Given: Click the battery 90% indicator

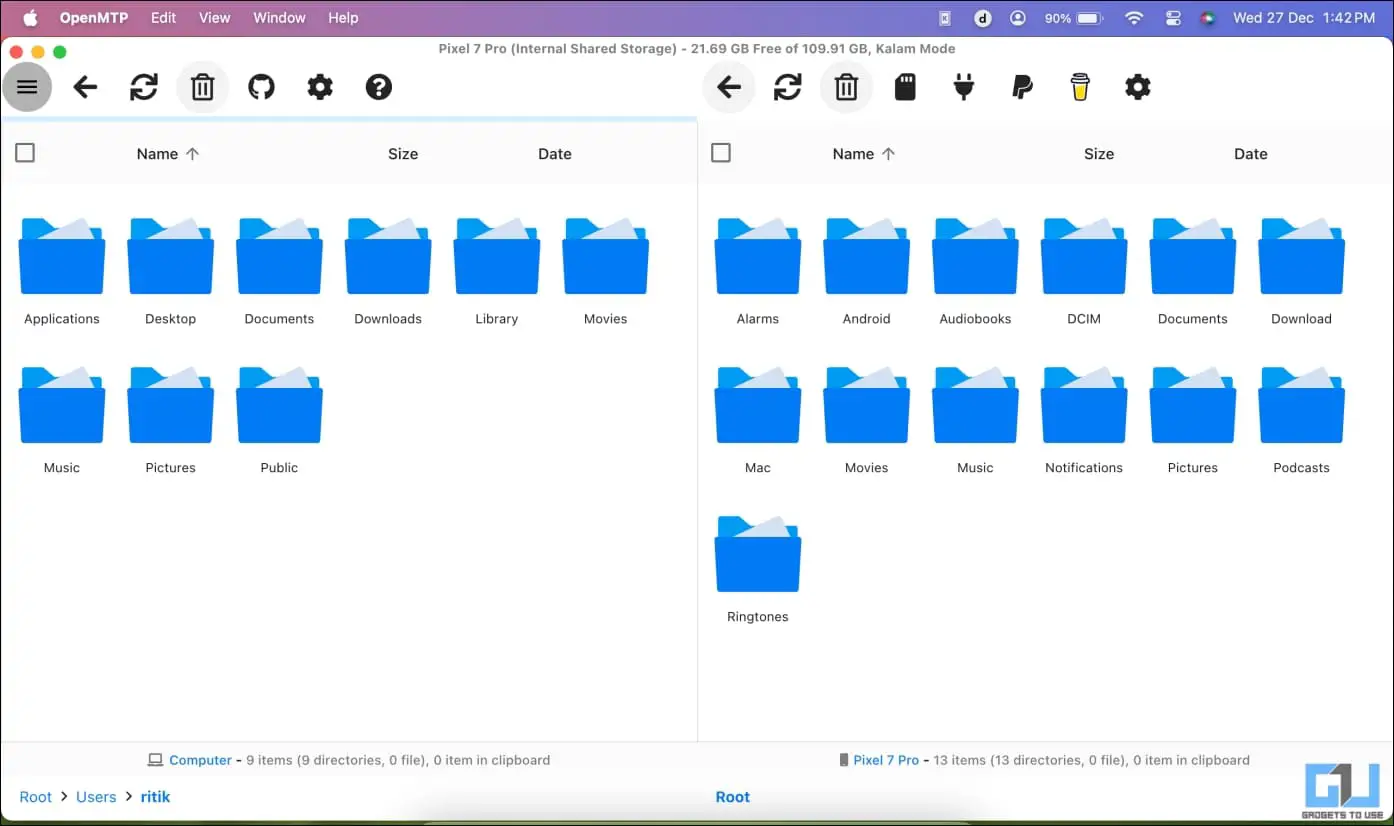Looking at the screenshot, I should coord(1073,18).
